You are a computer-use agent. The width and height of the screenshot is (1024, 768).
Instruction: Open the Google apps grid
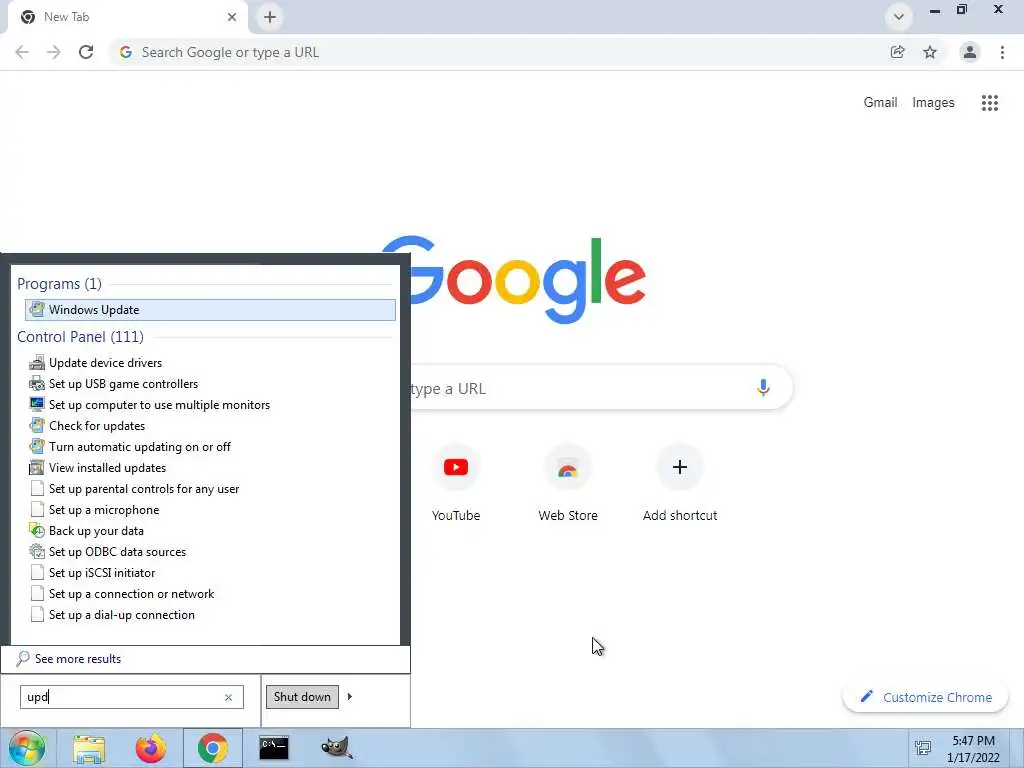pyautogui.click(x=989, y=103)
